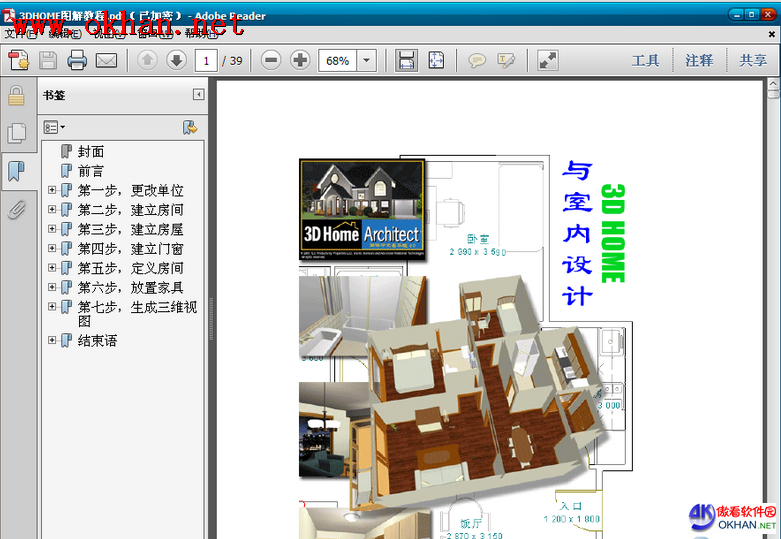Zoom out with the minus button
Image resolution: width=781 pixels, height=539 pixels.
click(x=271, y=60)
